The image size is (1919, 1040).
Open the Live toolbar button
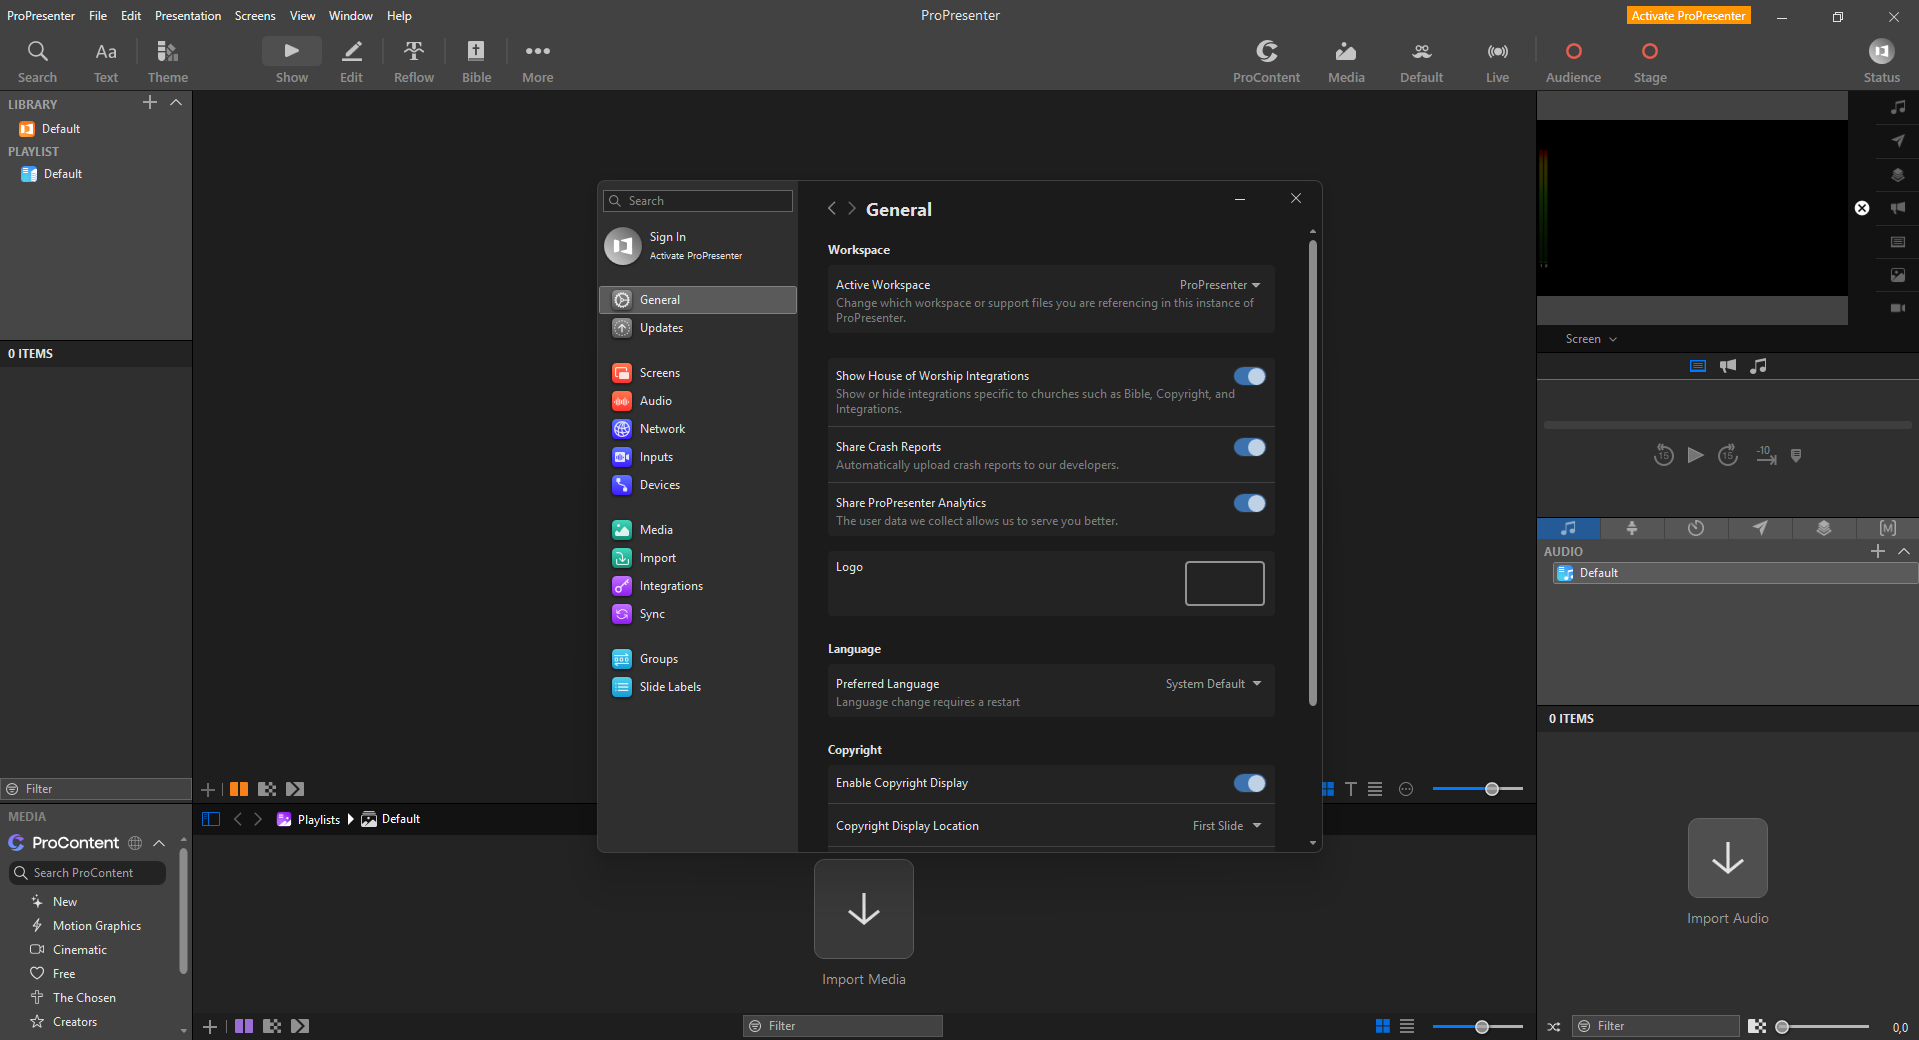(x=1497, y=61)
